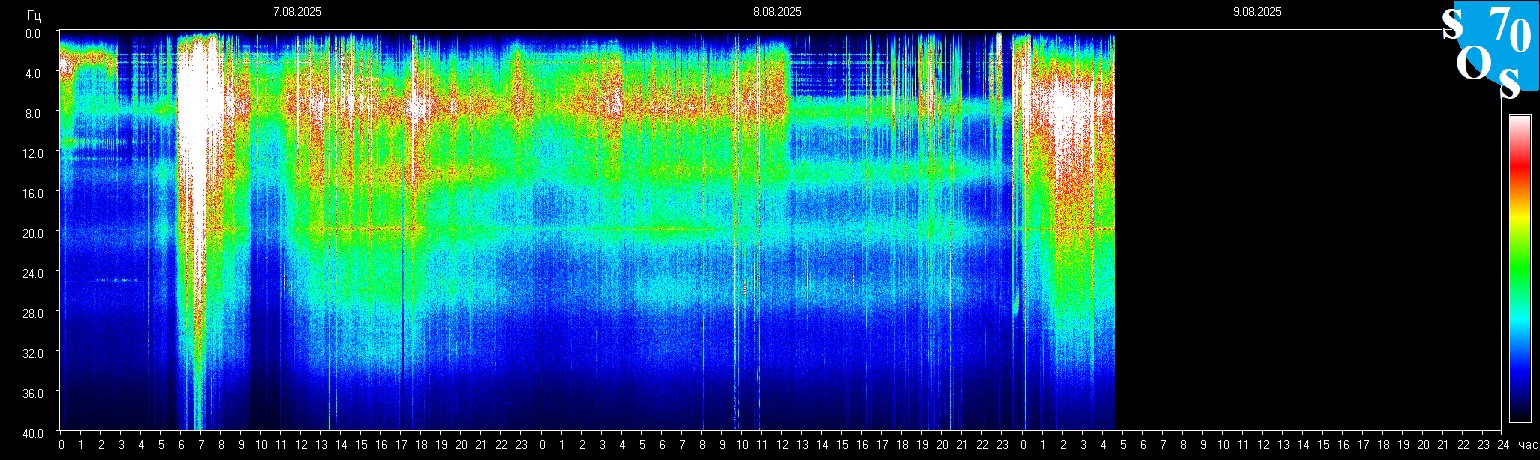Click the 24.0 frequency axis value
This screenshot has height=460, width=1540.
pos(31,273)
